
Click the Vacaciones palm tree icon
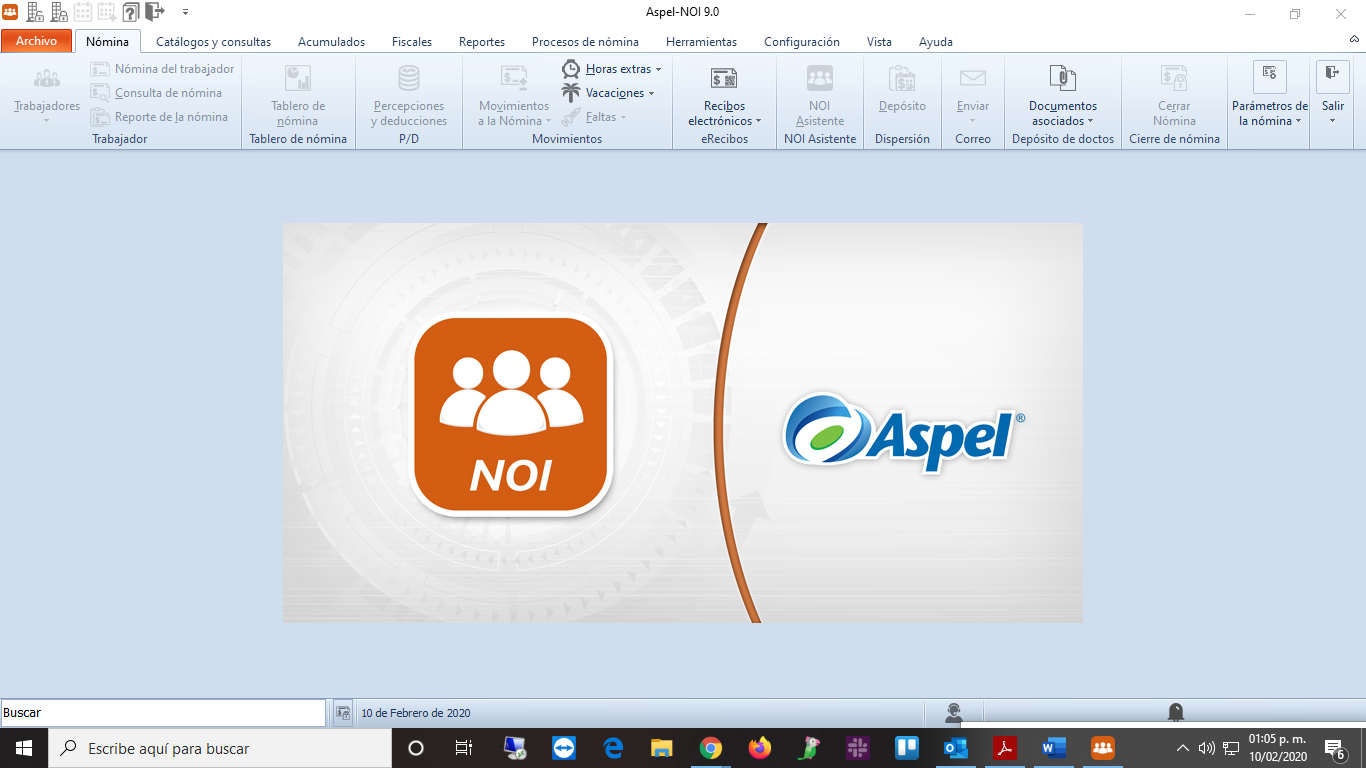[x=571, y=93]
